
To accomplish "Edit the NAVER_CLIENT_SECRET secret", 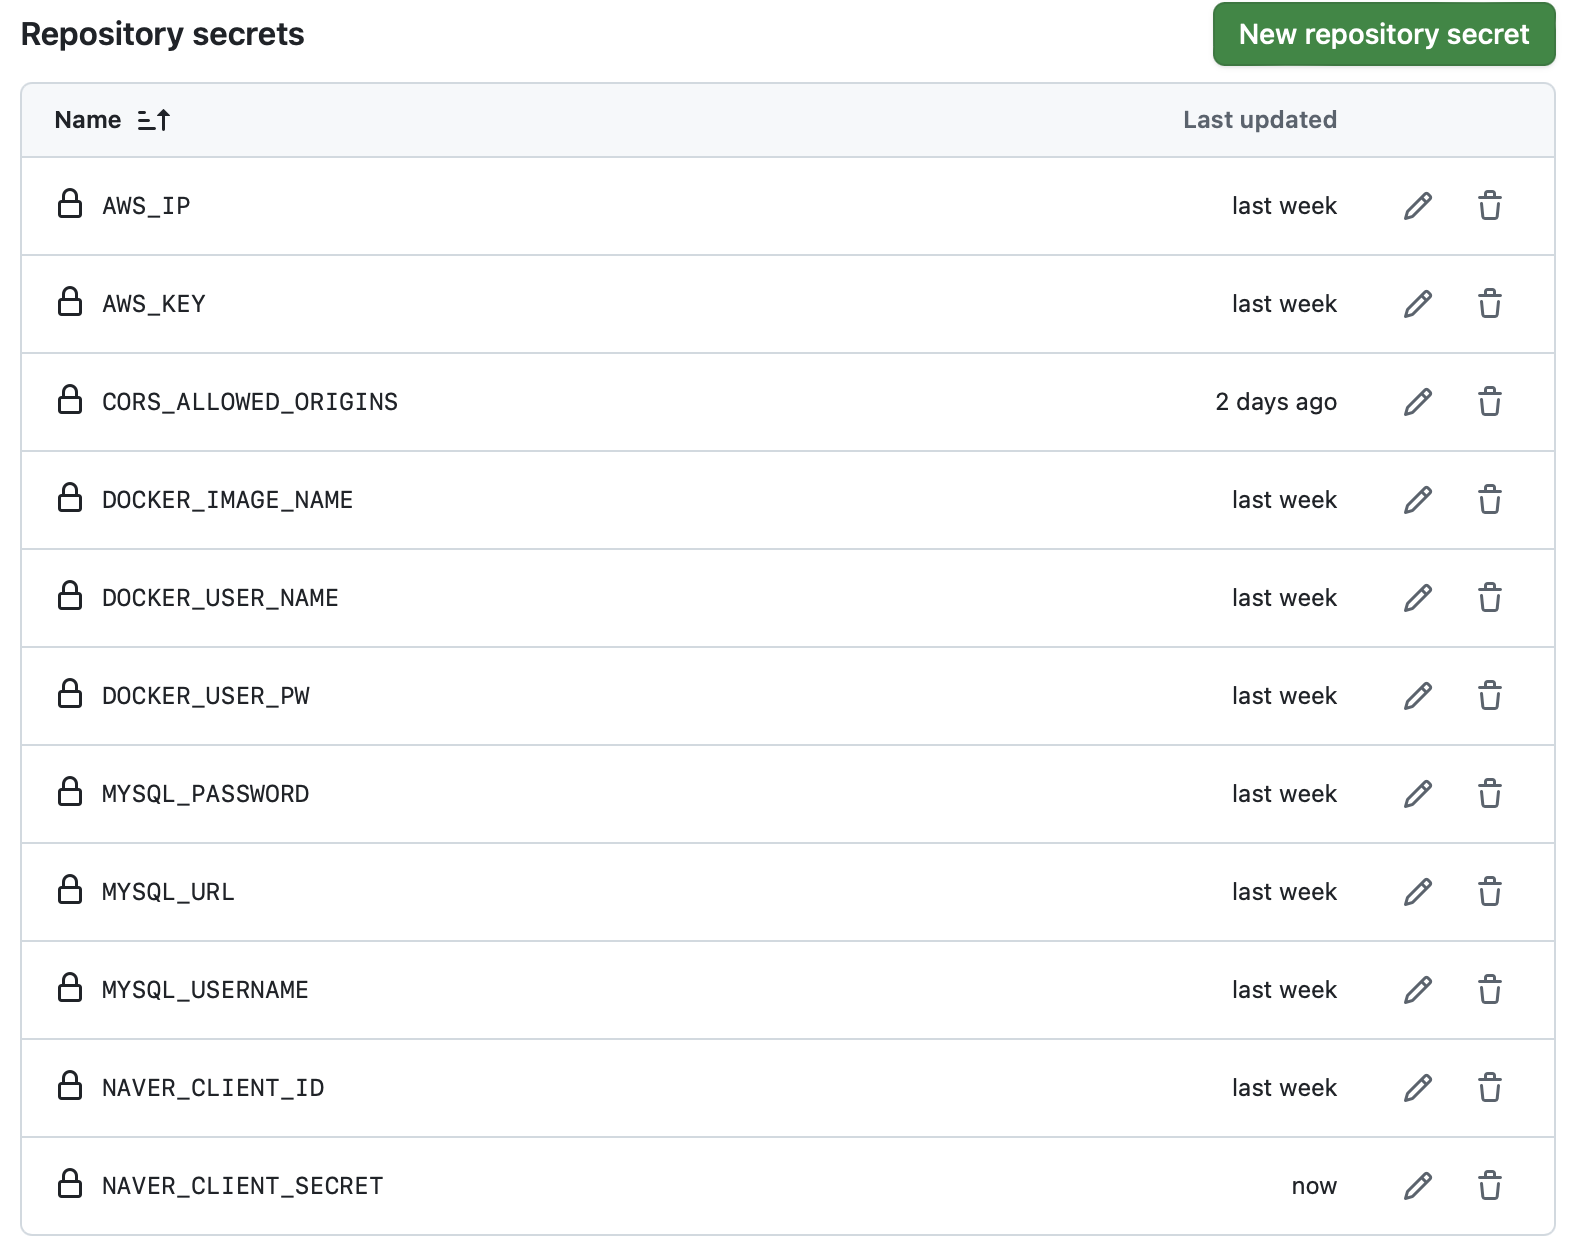I will coord(1418,1186).
